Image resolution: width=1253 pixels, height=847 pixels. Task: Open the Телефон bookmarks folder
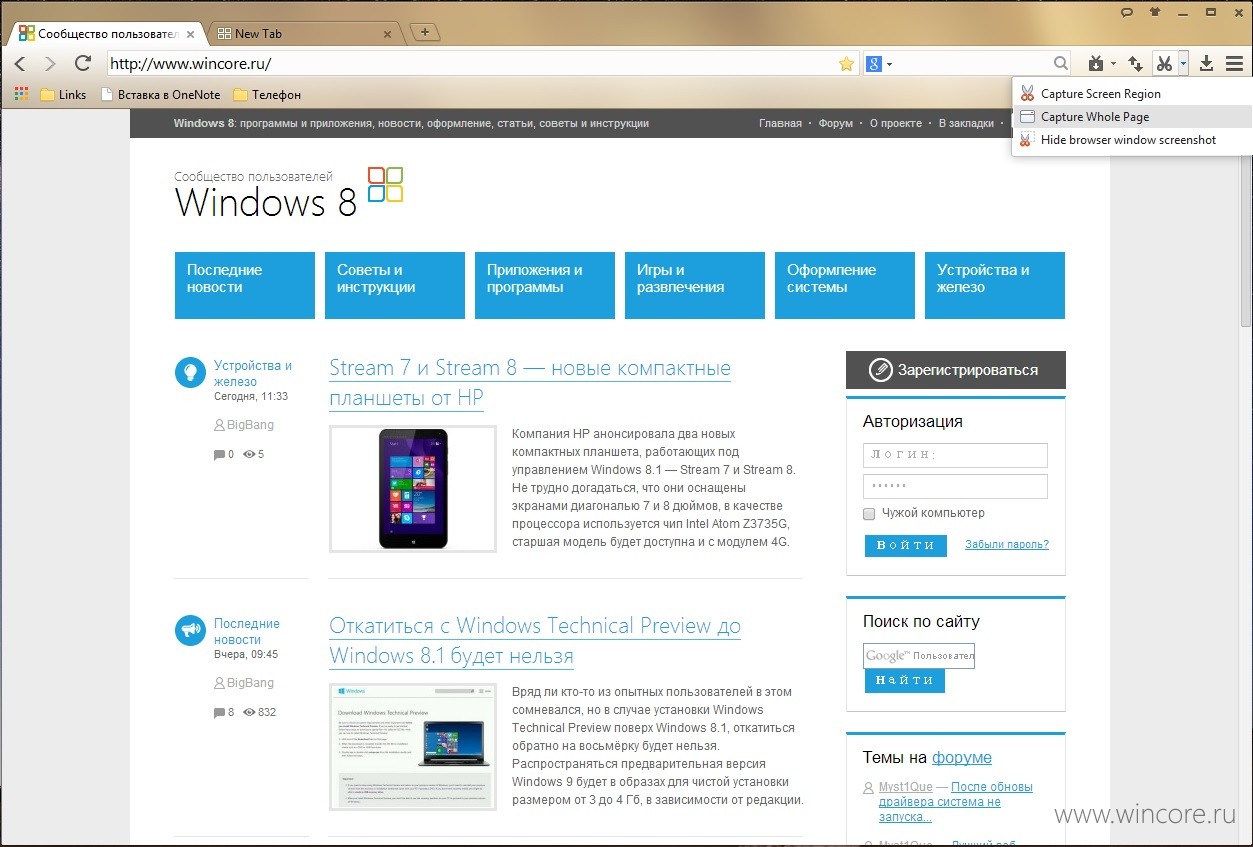tap(267, 95)
